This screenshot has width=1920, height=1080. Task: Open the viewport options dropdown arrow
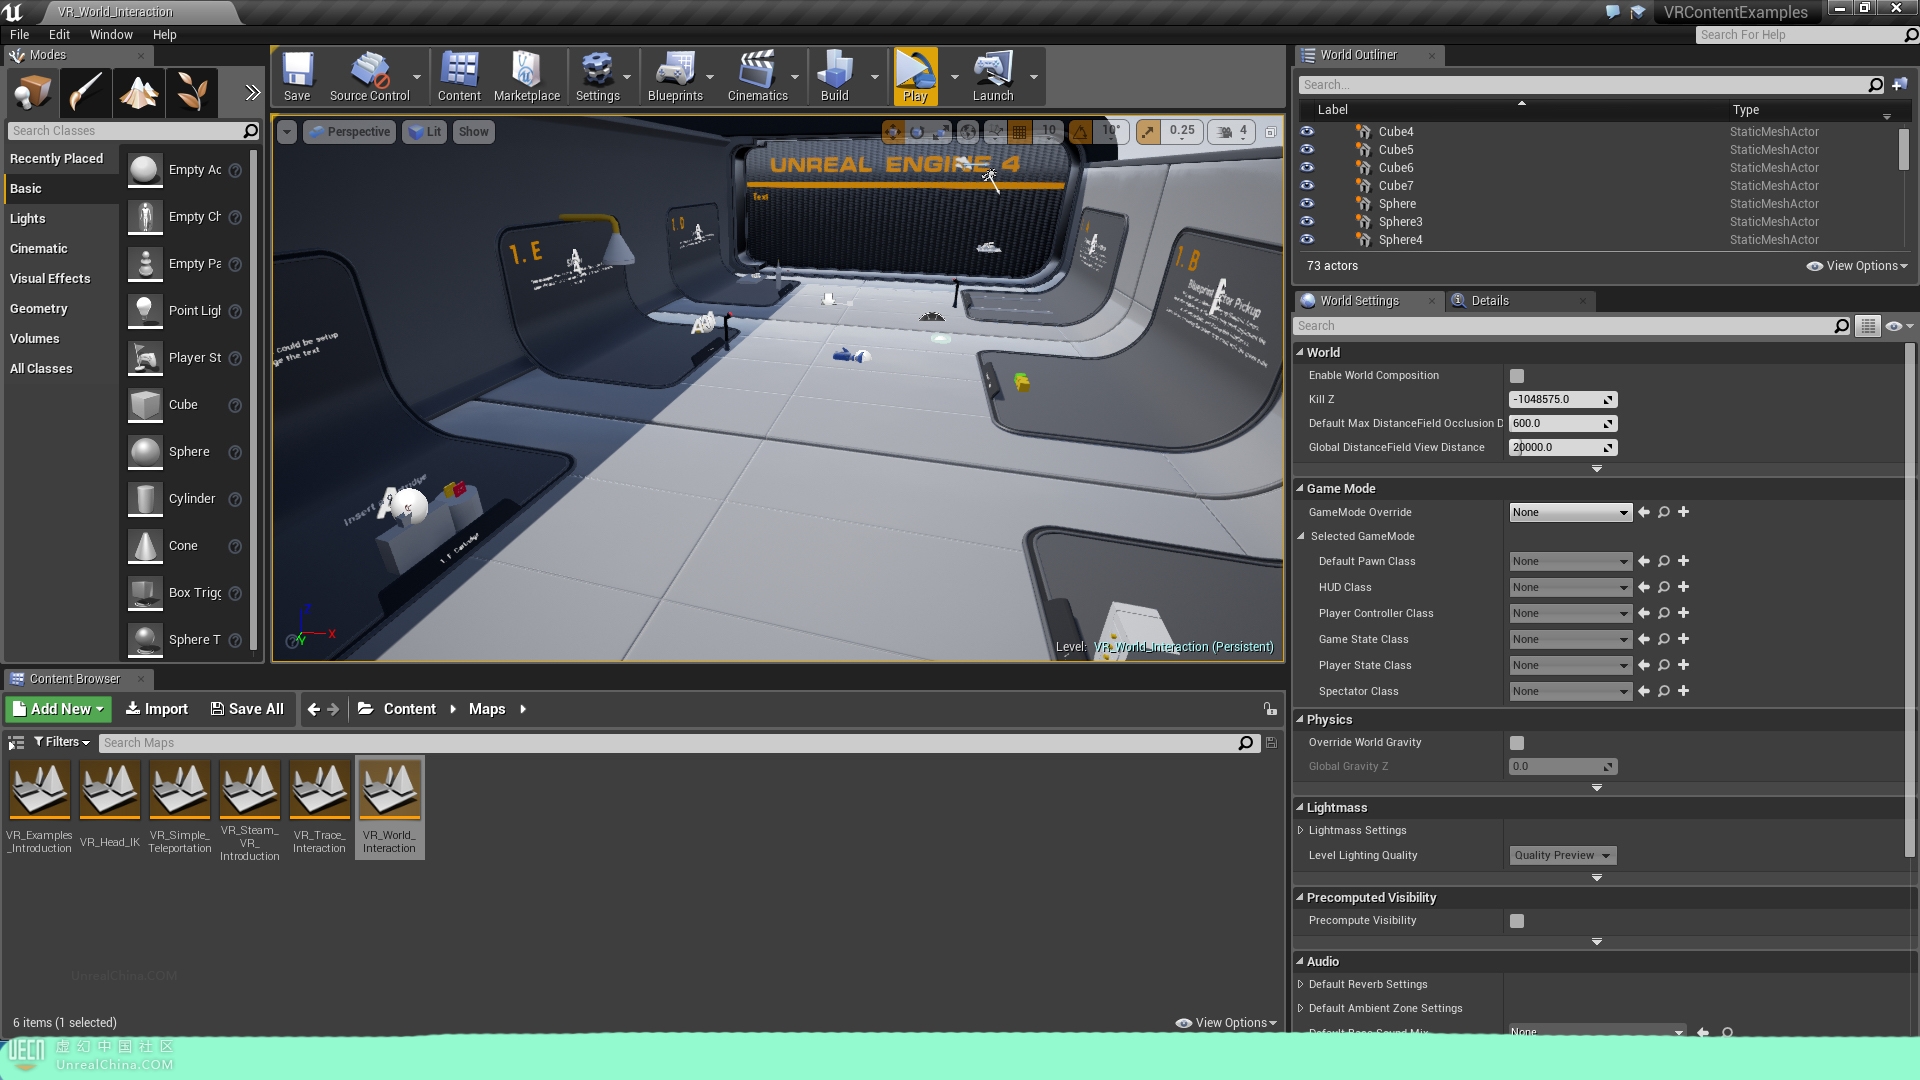[287, 132]
